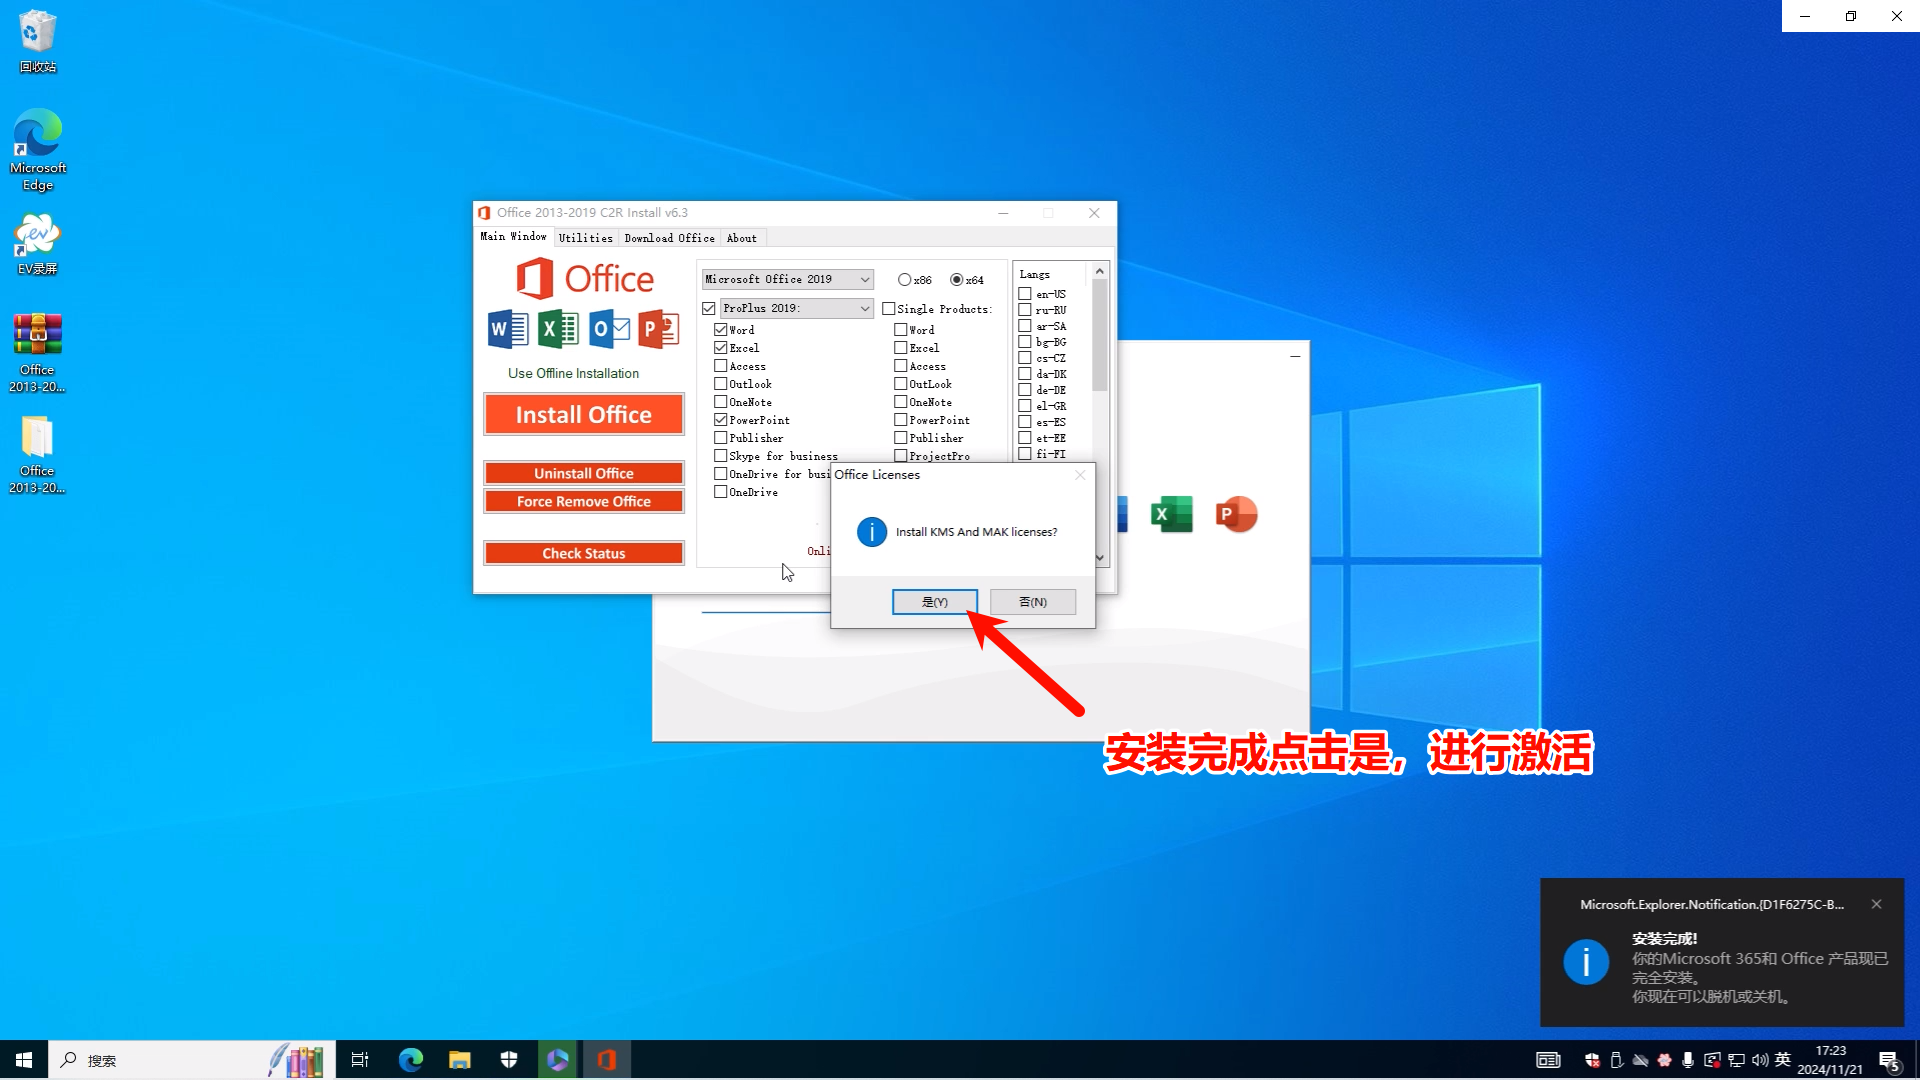Click the Excel icon in background window

point(1171,514)
